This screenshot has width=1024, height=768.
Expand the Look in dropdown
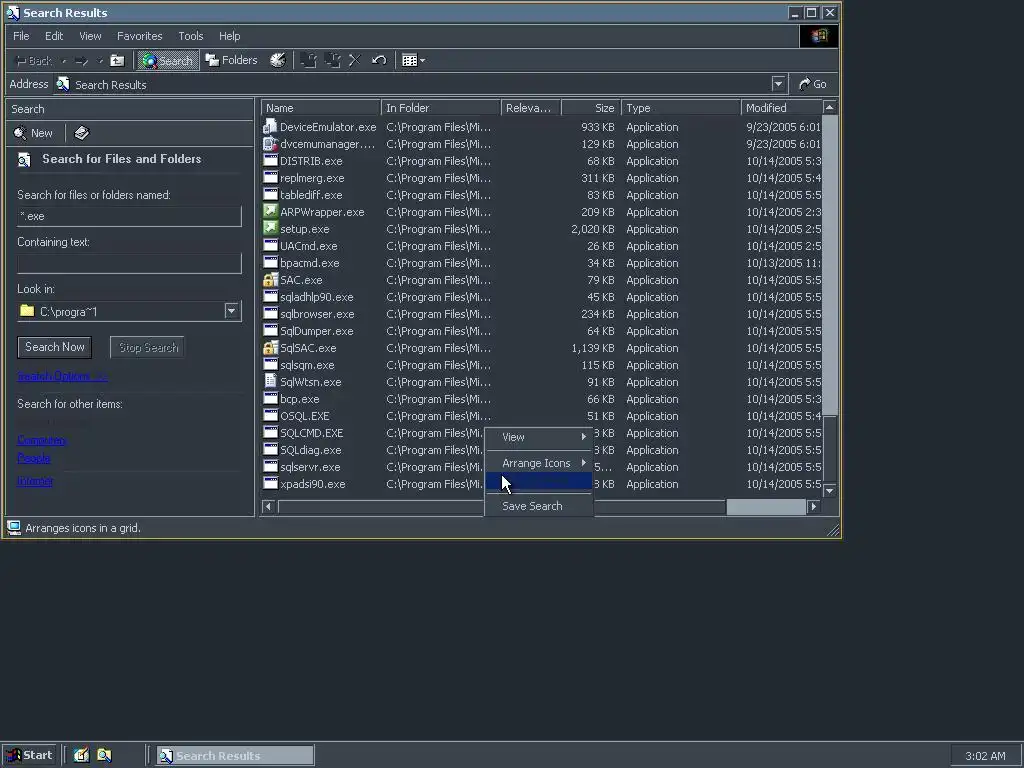[232, 311]
